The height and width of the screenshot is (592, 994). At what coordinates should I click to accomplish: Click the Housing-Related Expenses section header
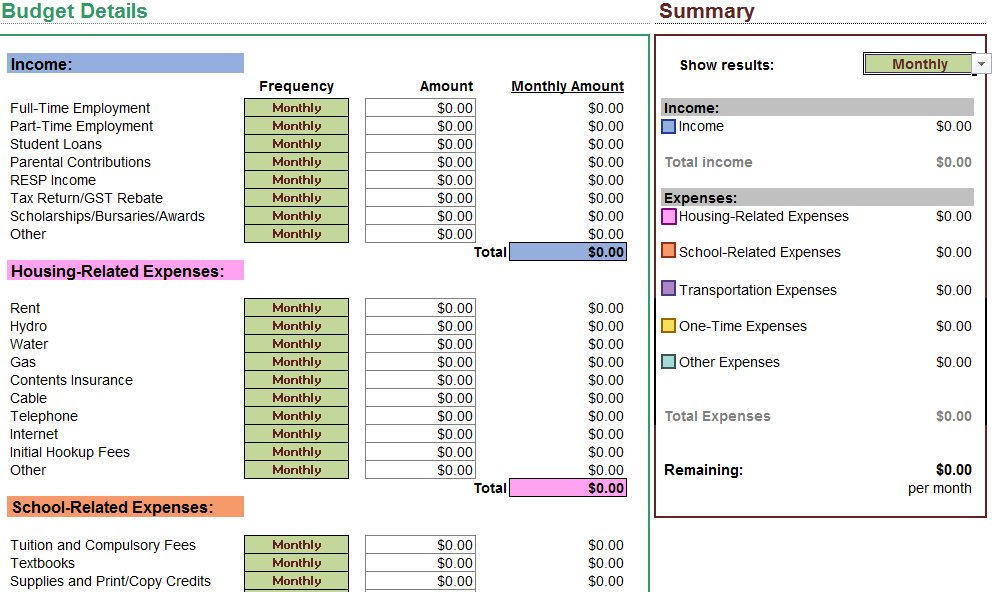126,271
